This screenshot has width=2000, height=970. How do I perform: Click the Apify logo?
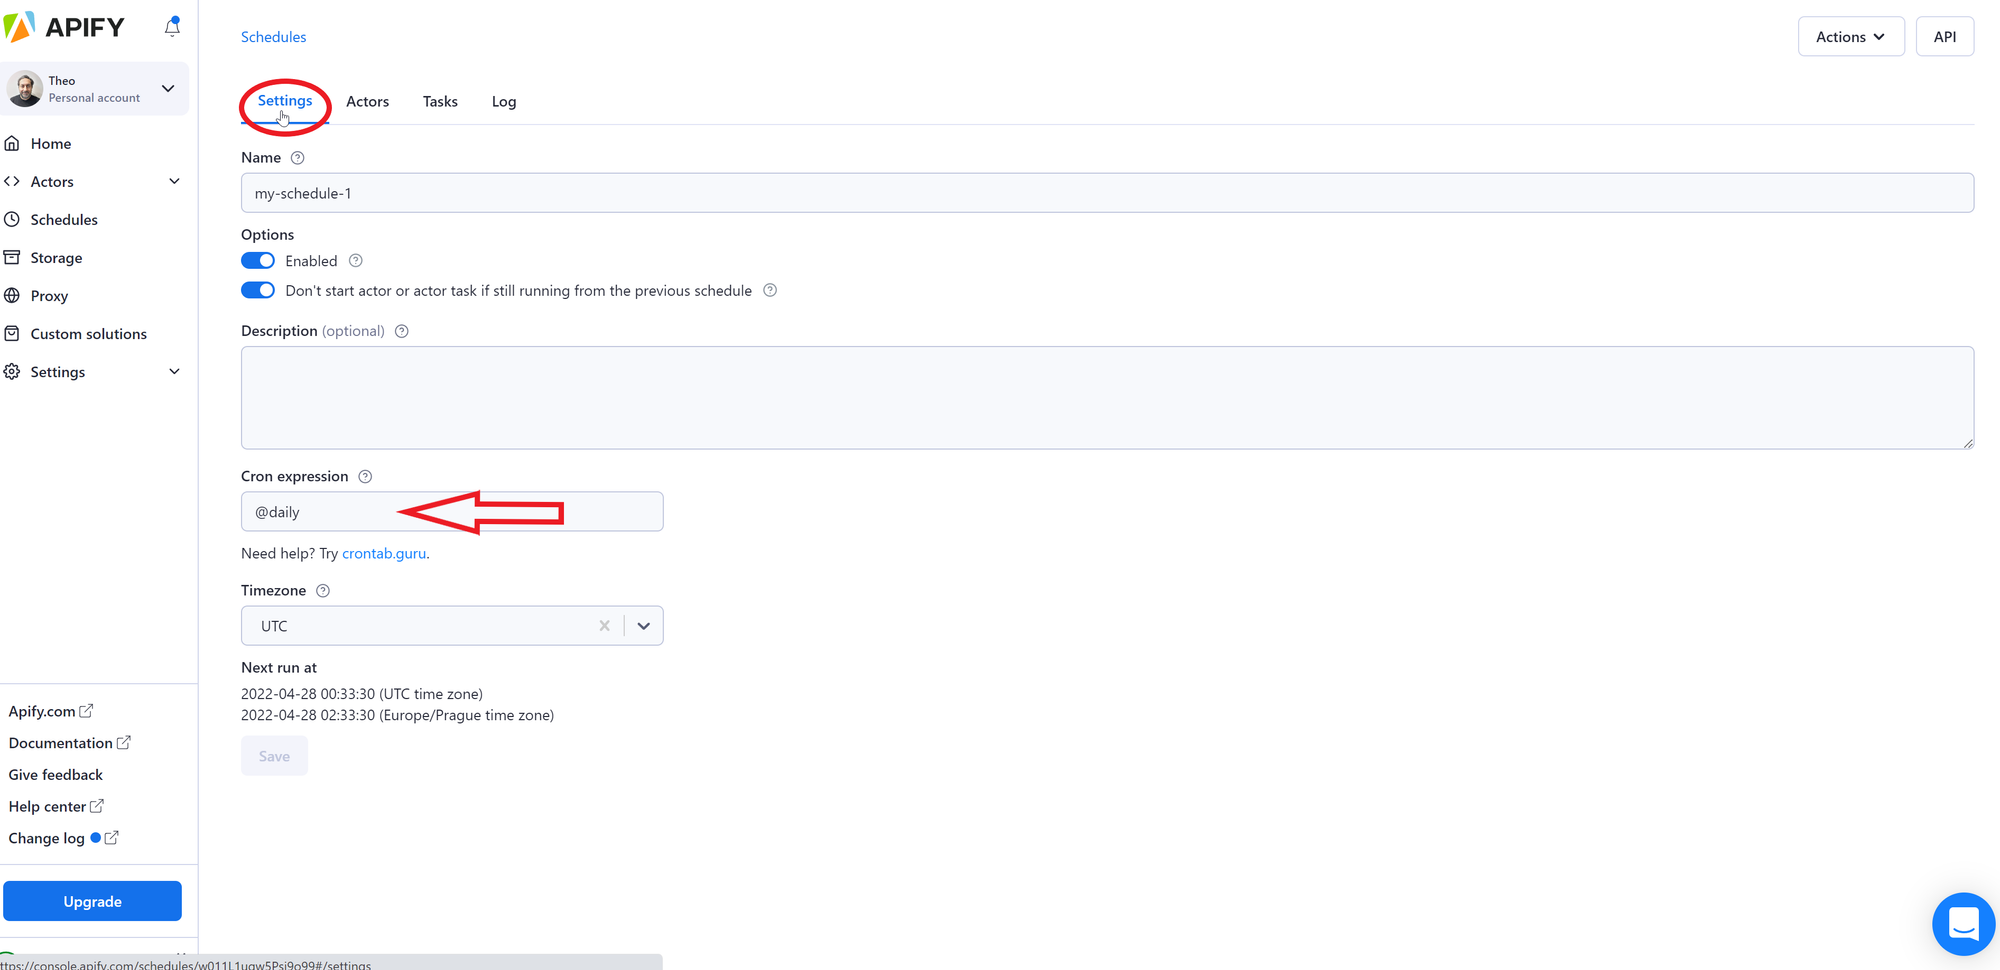pos(66,27)
